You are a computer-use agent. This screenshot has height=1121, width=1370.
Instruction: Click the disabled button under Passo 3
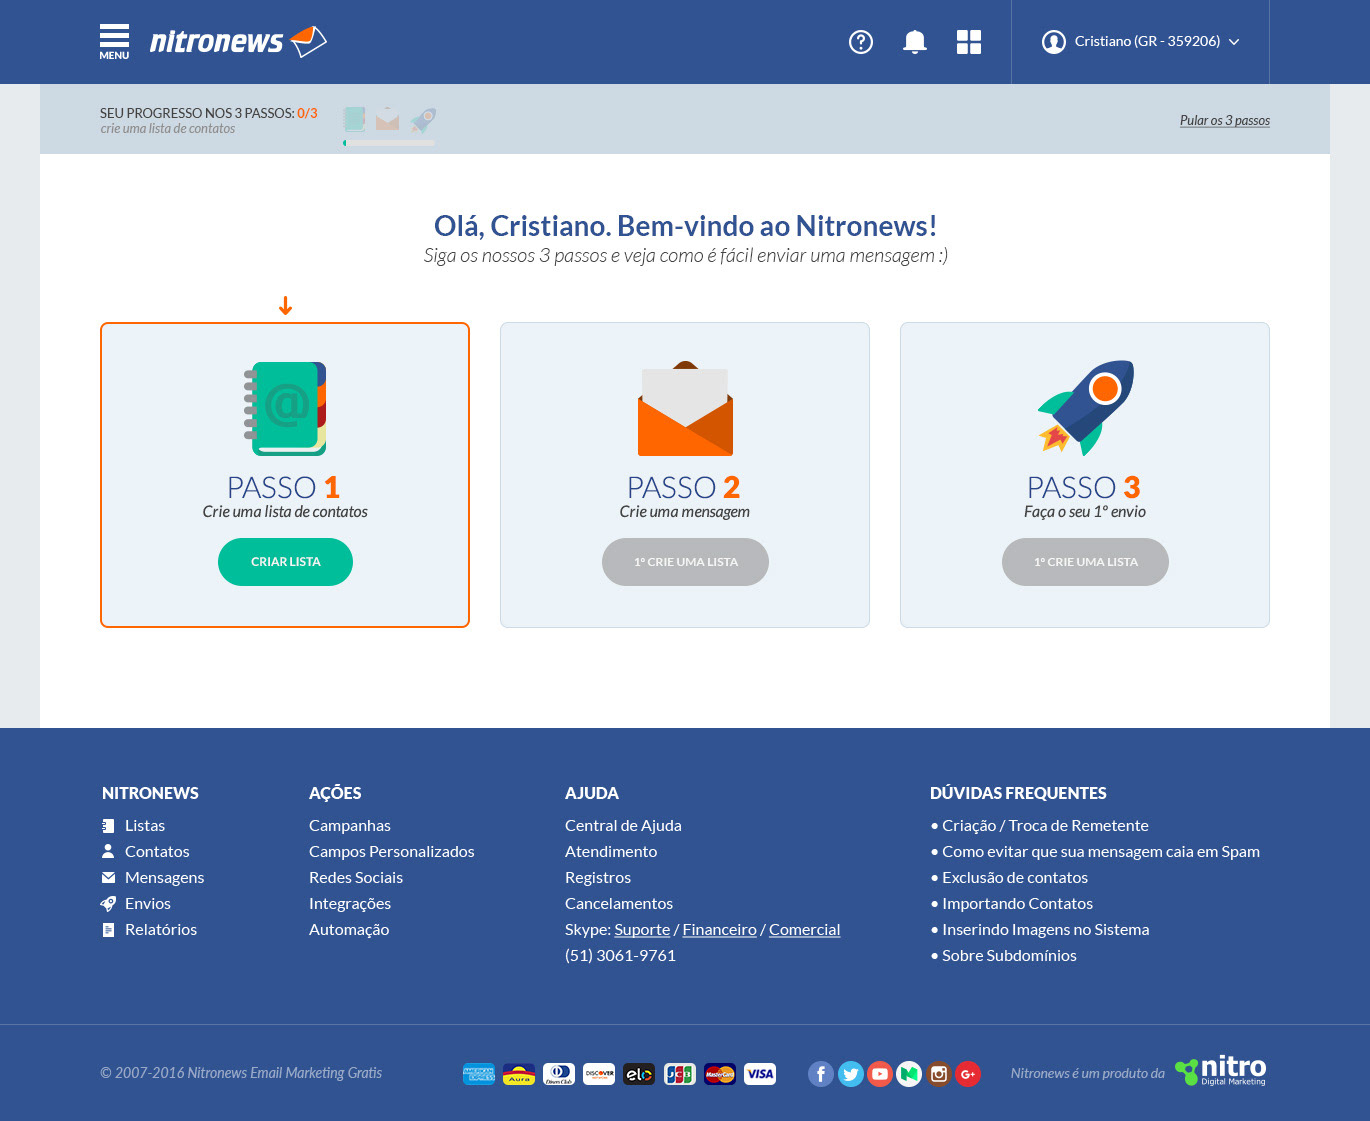point(1085,562)
